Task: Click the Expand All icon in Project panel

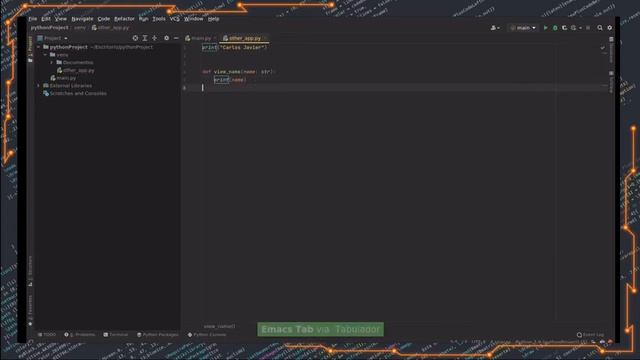Action: [144, 38]
